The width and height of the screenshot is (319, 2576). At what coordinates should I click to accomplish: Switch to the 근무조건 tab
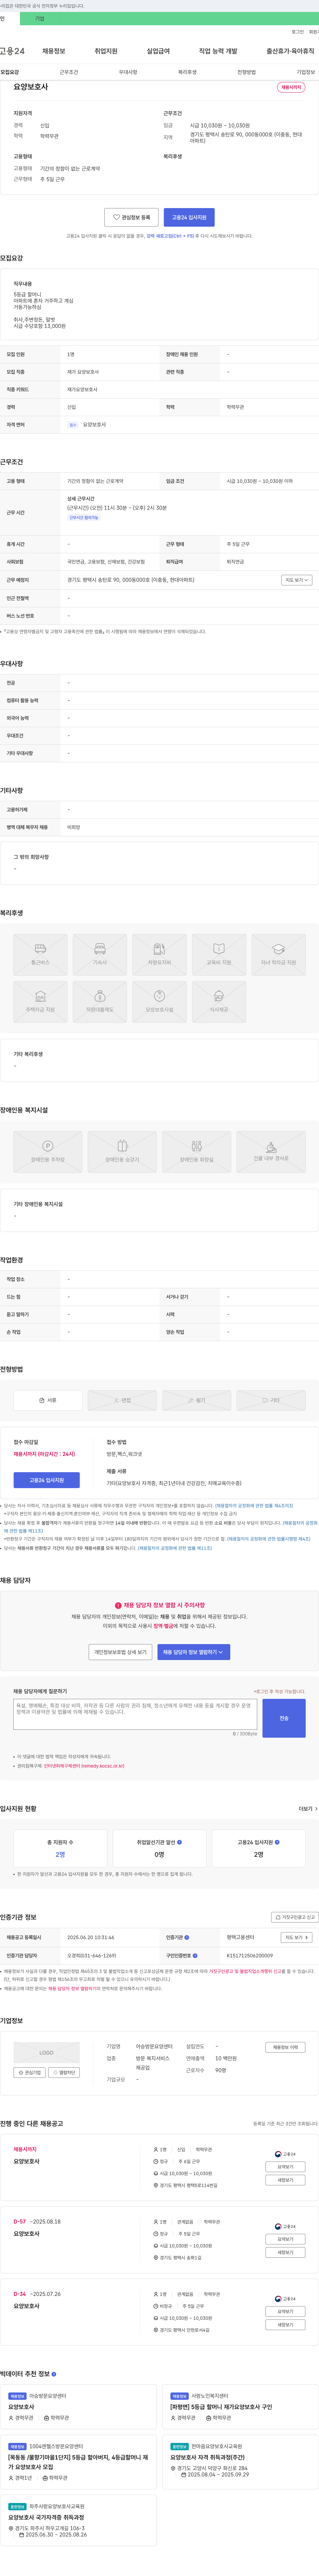coord(69,72)
